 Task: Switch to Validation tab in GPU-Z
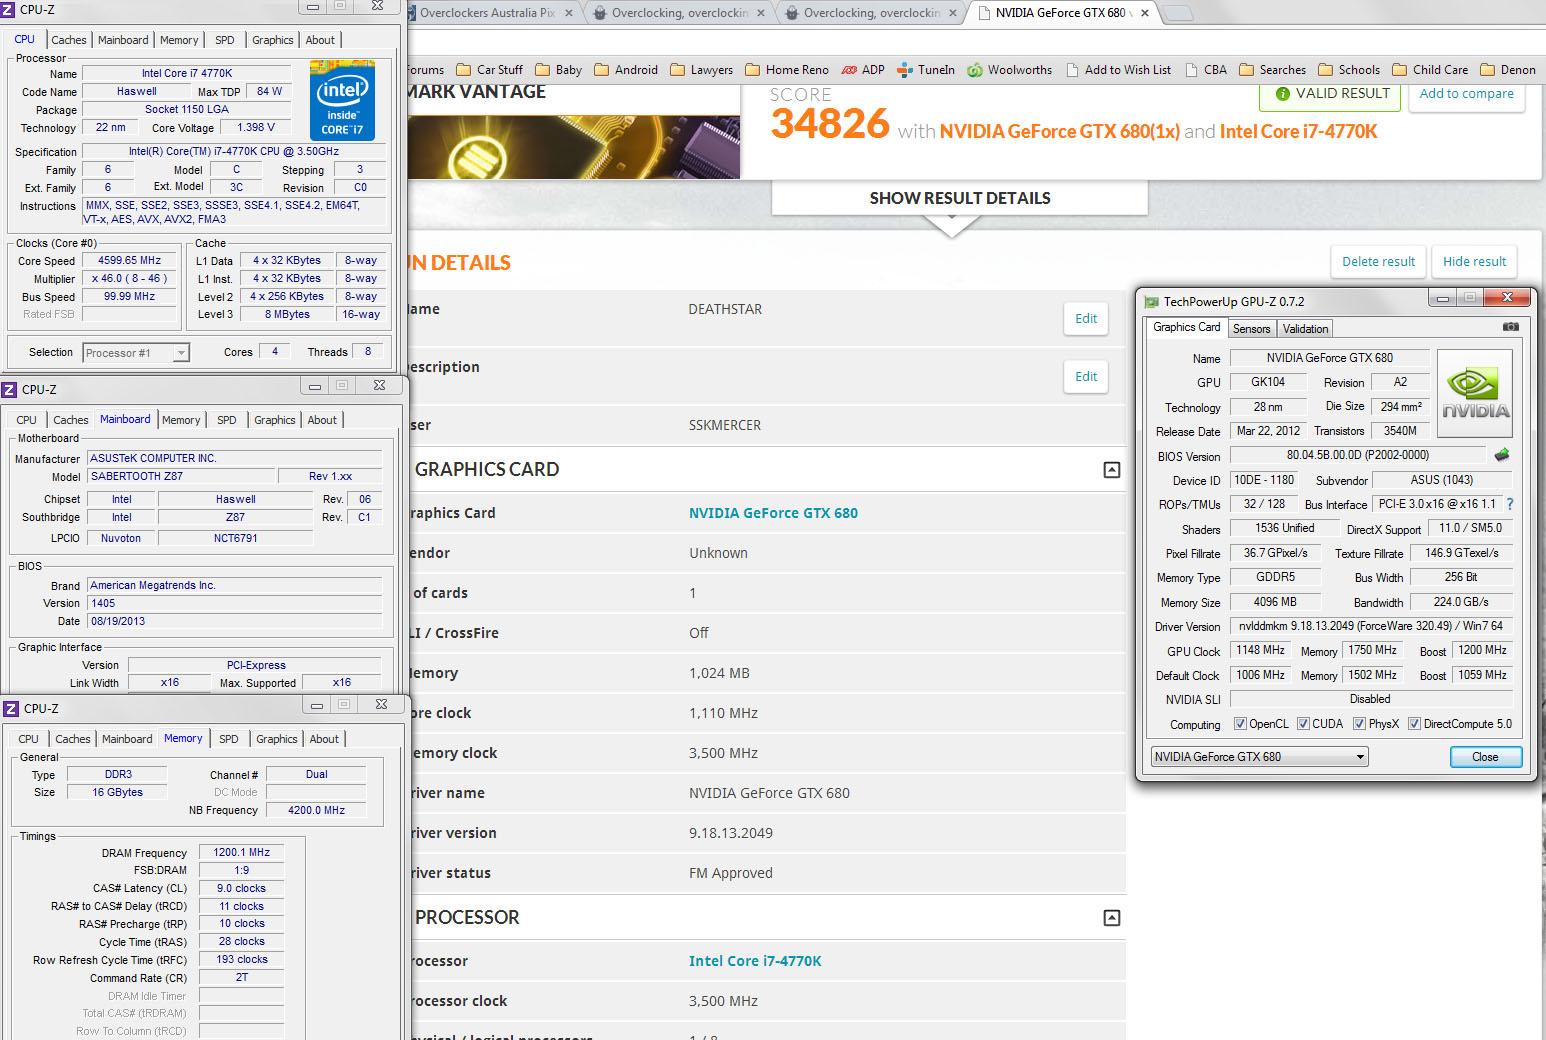coord(1305,329)
